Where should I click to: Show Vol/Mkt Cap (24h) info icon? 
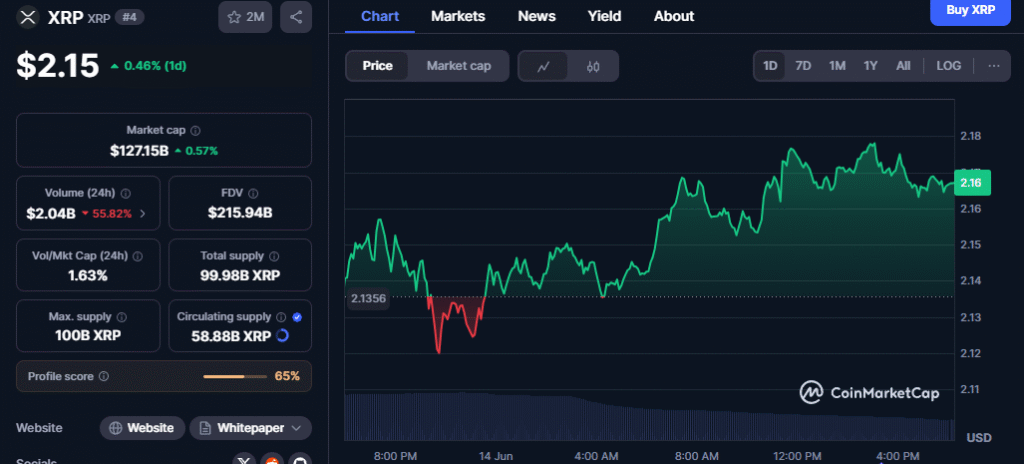point(138,257)
